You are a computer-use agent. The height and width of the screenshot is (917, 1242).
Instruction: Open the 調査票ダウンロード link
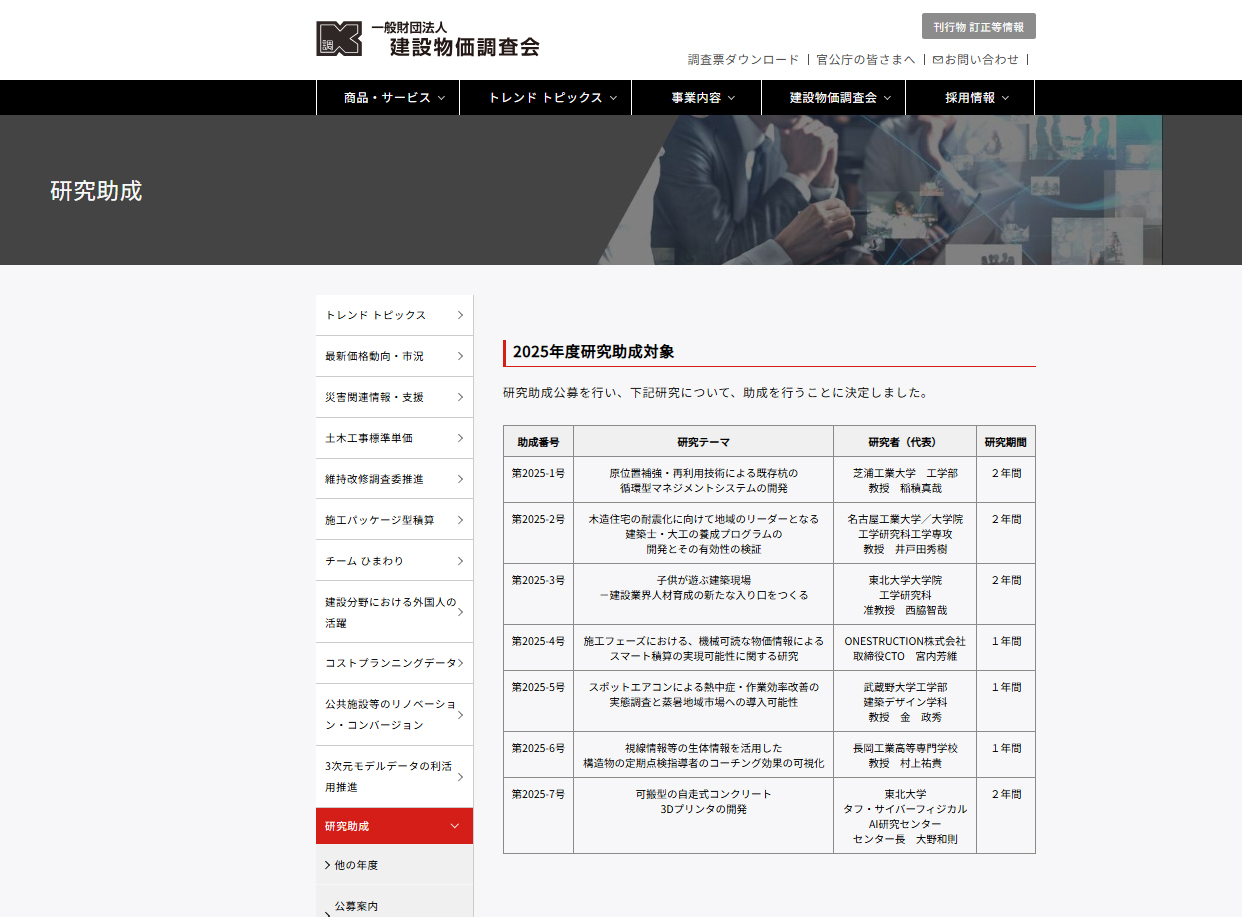(x=743, y=60)
